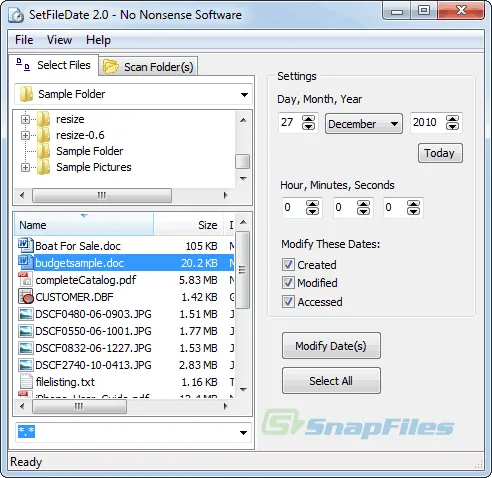Open the Help menu

pos(98,40)
